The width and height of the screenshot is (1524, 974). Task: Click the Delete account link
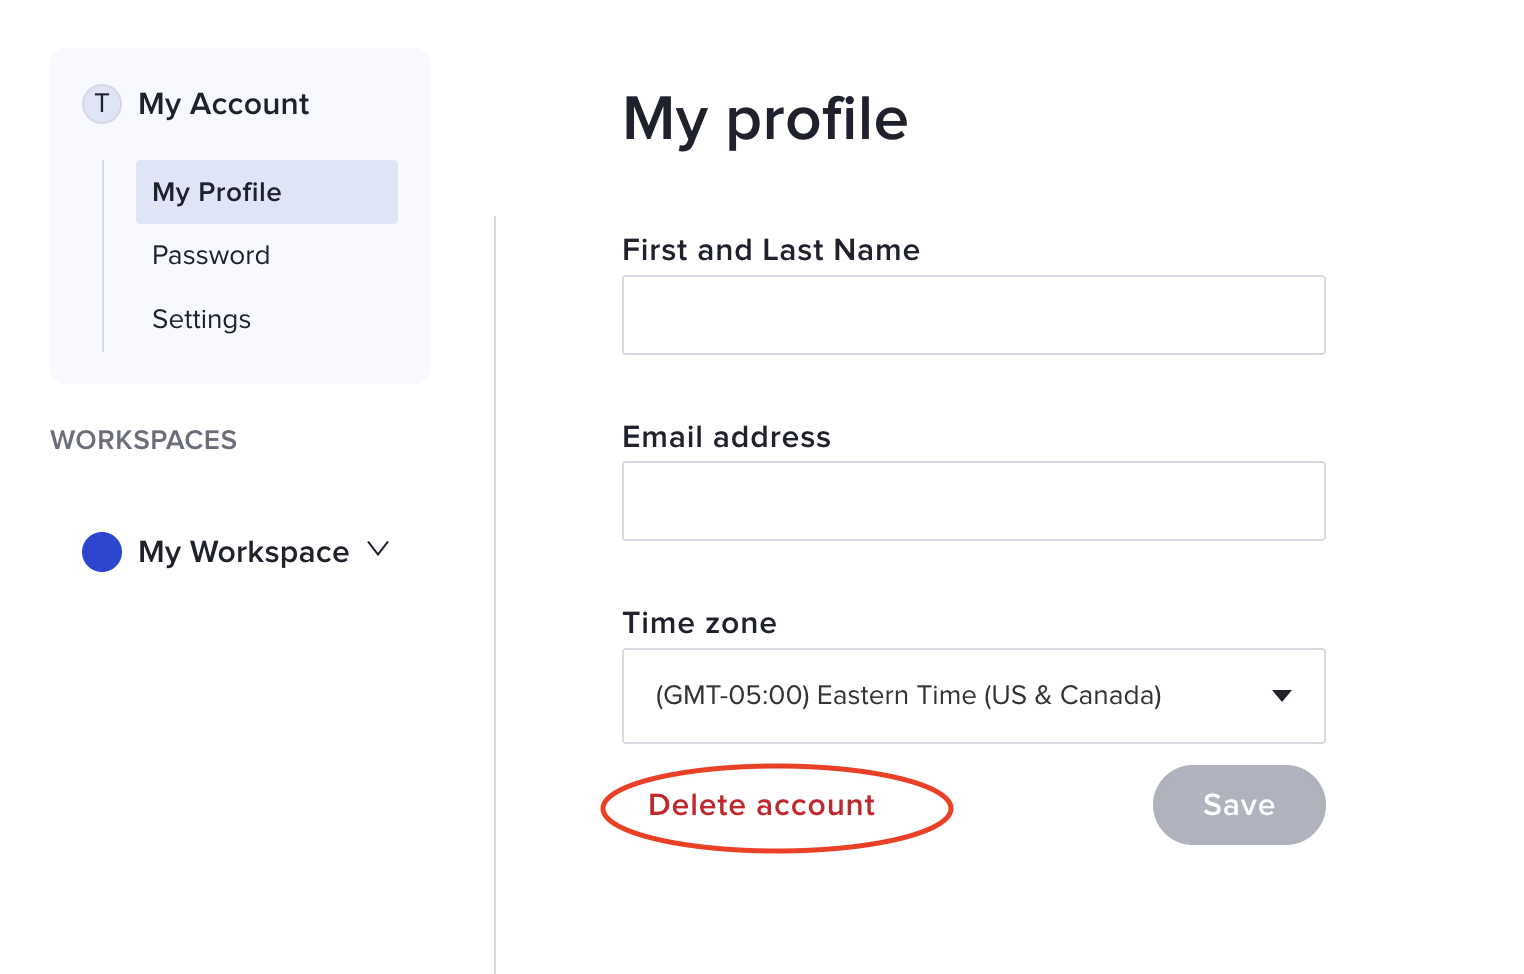tap(761, 806)
